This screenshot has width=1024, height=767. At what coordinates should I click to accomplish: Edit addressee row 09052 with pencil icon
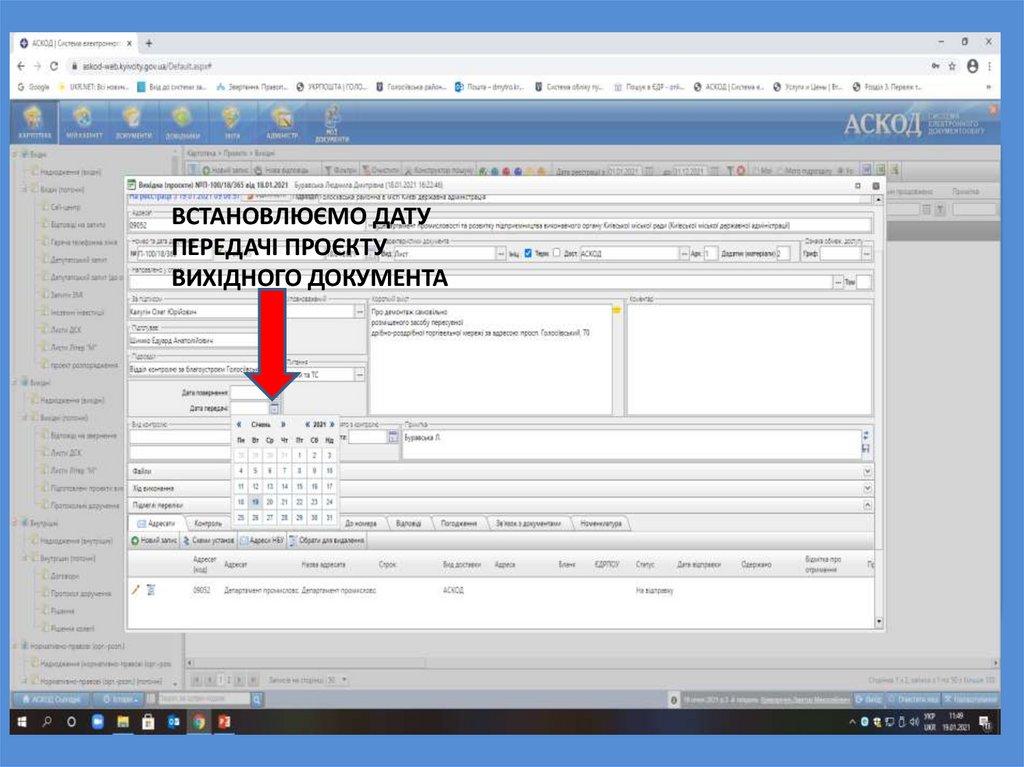click(x=136, y=590)
